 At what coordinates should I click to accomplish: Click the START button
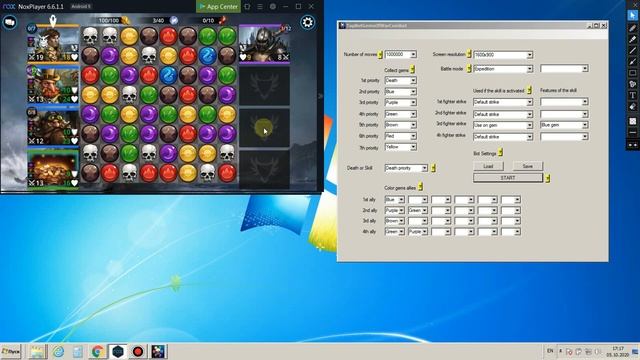[x=508, y=178]
